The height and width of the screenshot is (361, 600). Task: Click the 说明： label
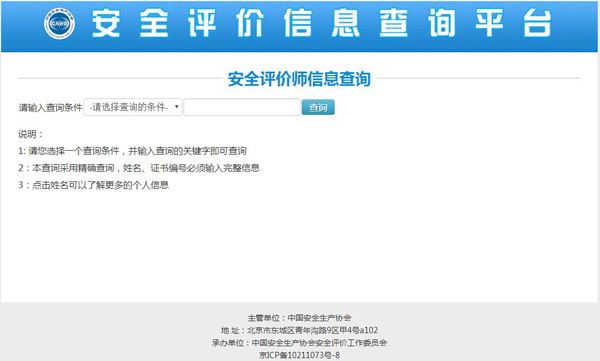[31, 134]
